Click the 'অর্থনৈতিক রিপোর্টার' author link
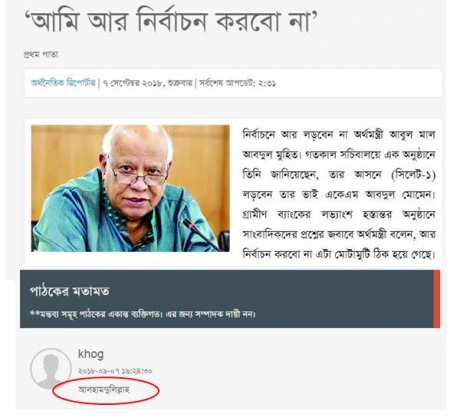This screenshot has width=450, height=418. (x=63, y=83)
